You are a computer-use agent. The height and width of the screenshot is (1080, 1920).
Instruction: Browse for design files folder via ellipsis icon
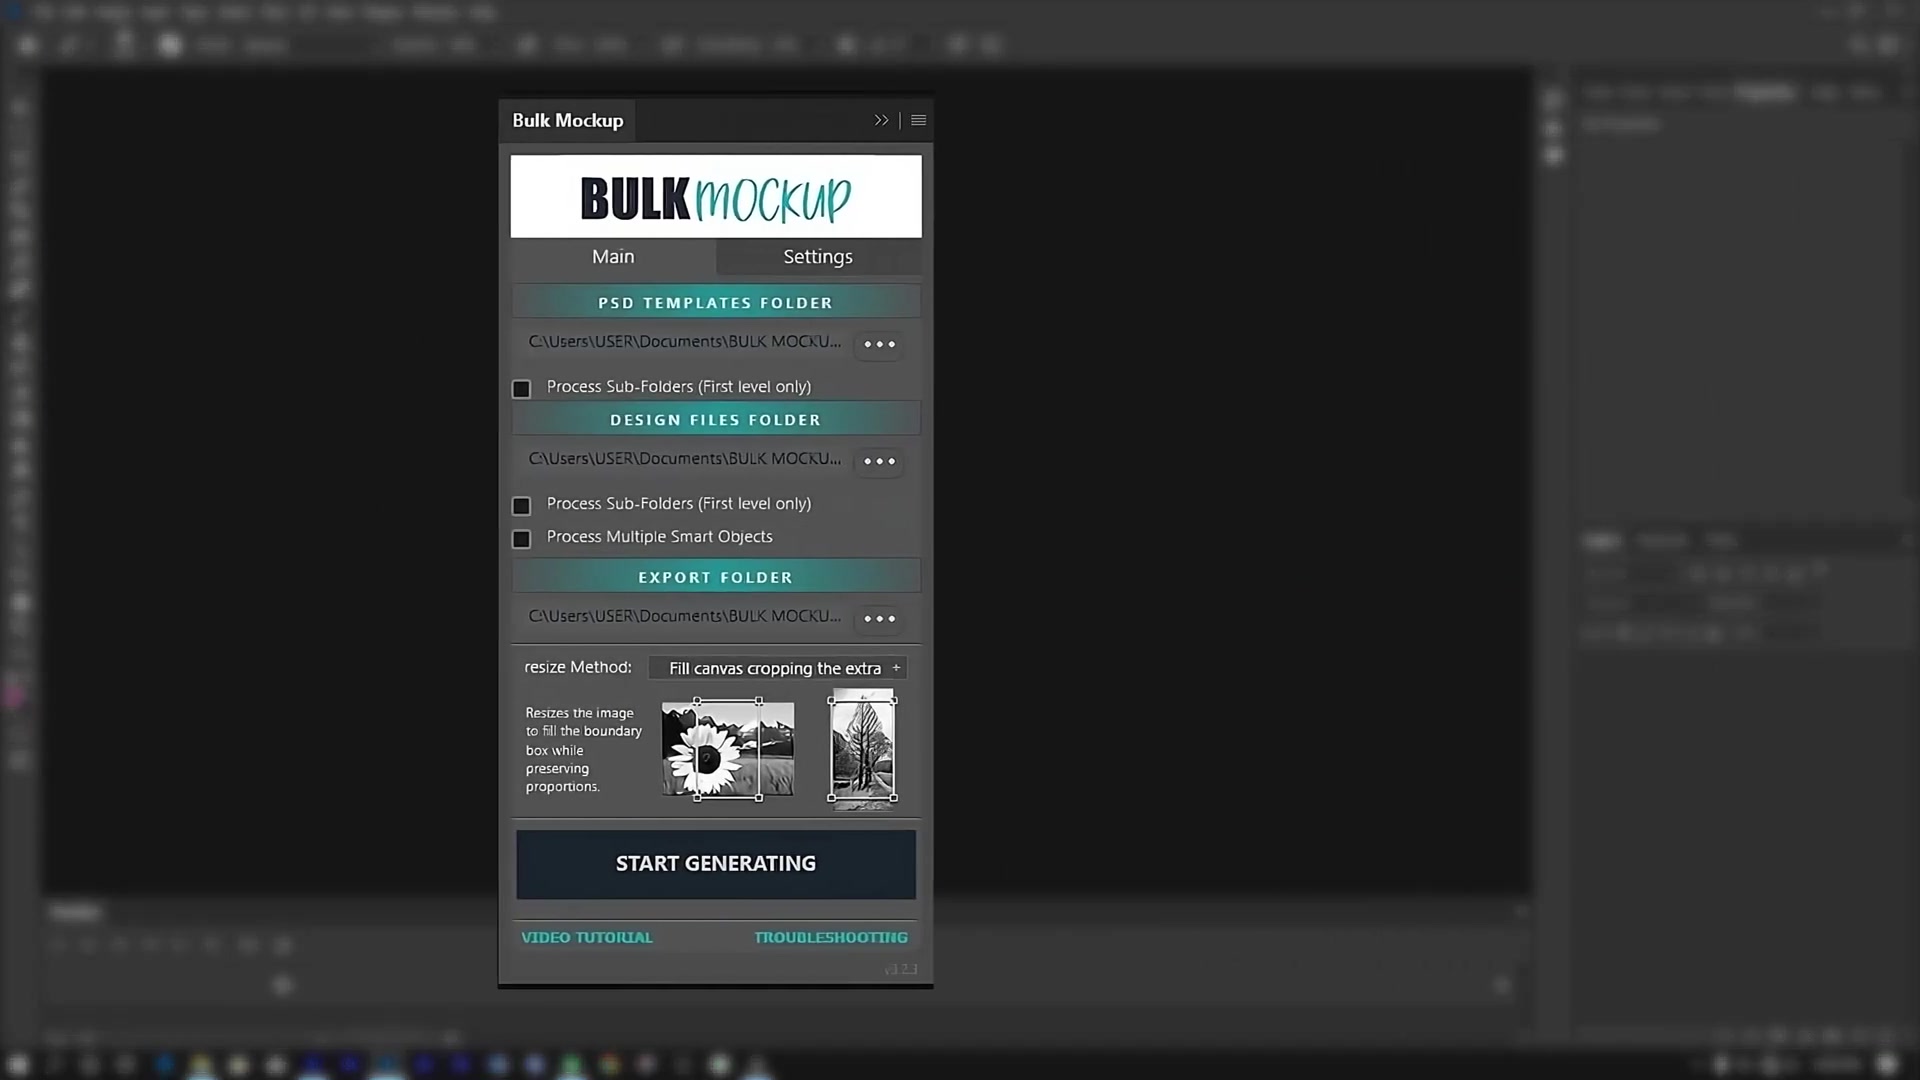coord(878,461)
